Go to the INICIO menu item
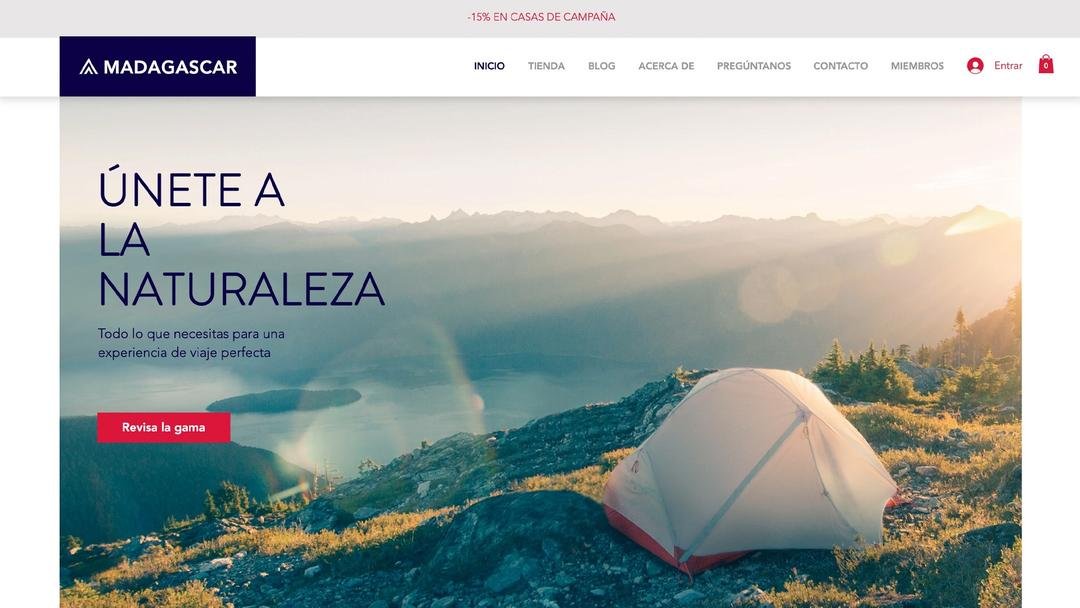1080x608 pixels. [489, 66]
